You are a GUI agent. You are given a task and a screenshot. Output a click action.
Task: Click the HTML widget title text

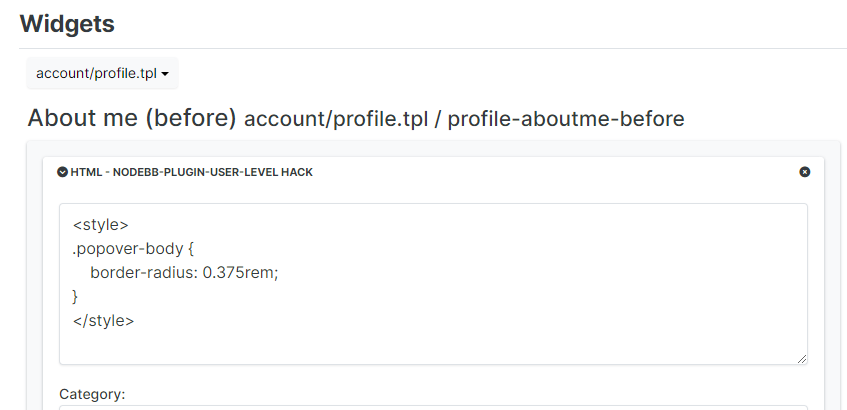tap(192, 172)
